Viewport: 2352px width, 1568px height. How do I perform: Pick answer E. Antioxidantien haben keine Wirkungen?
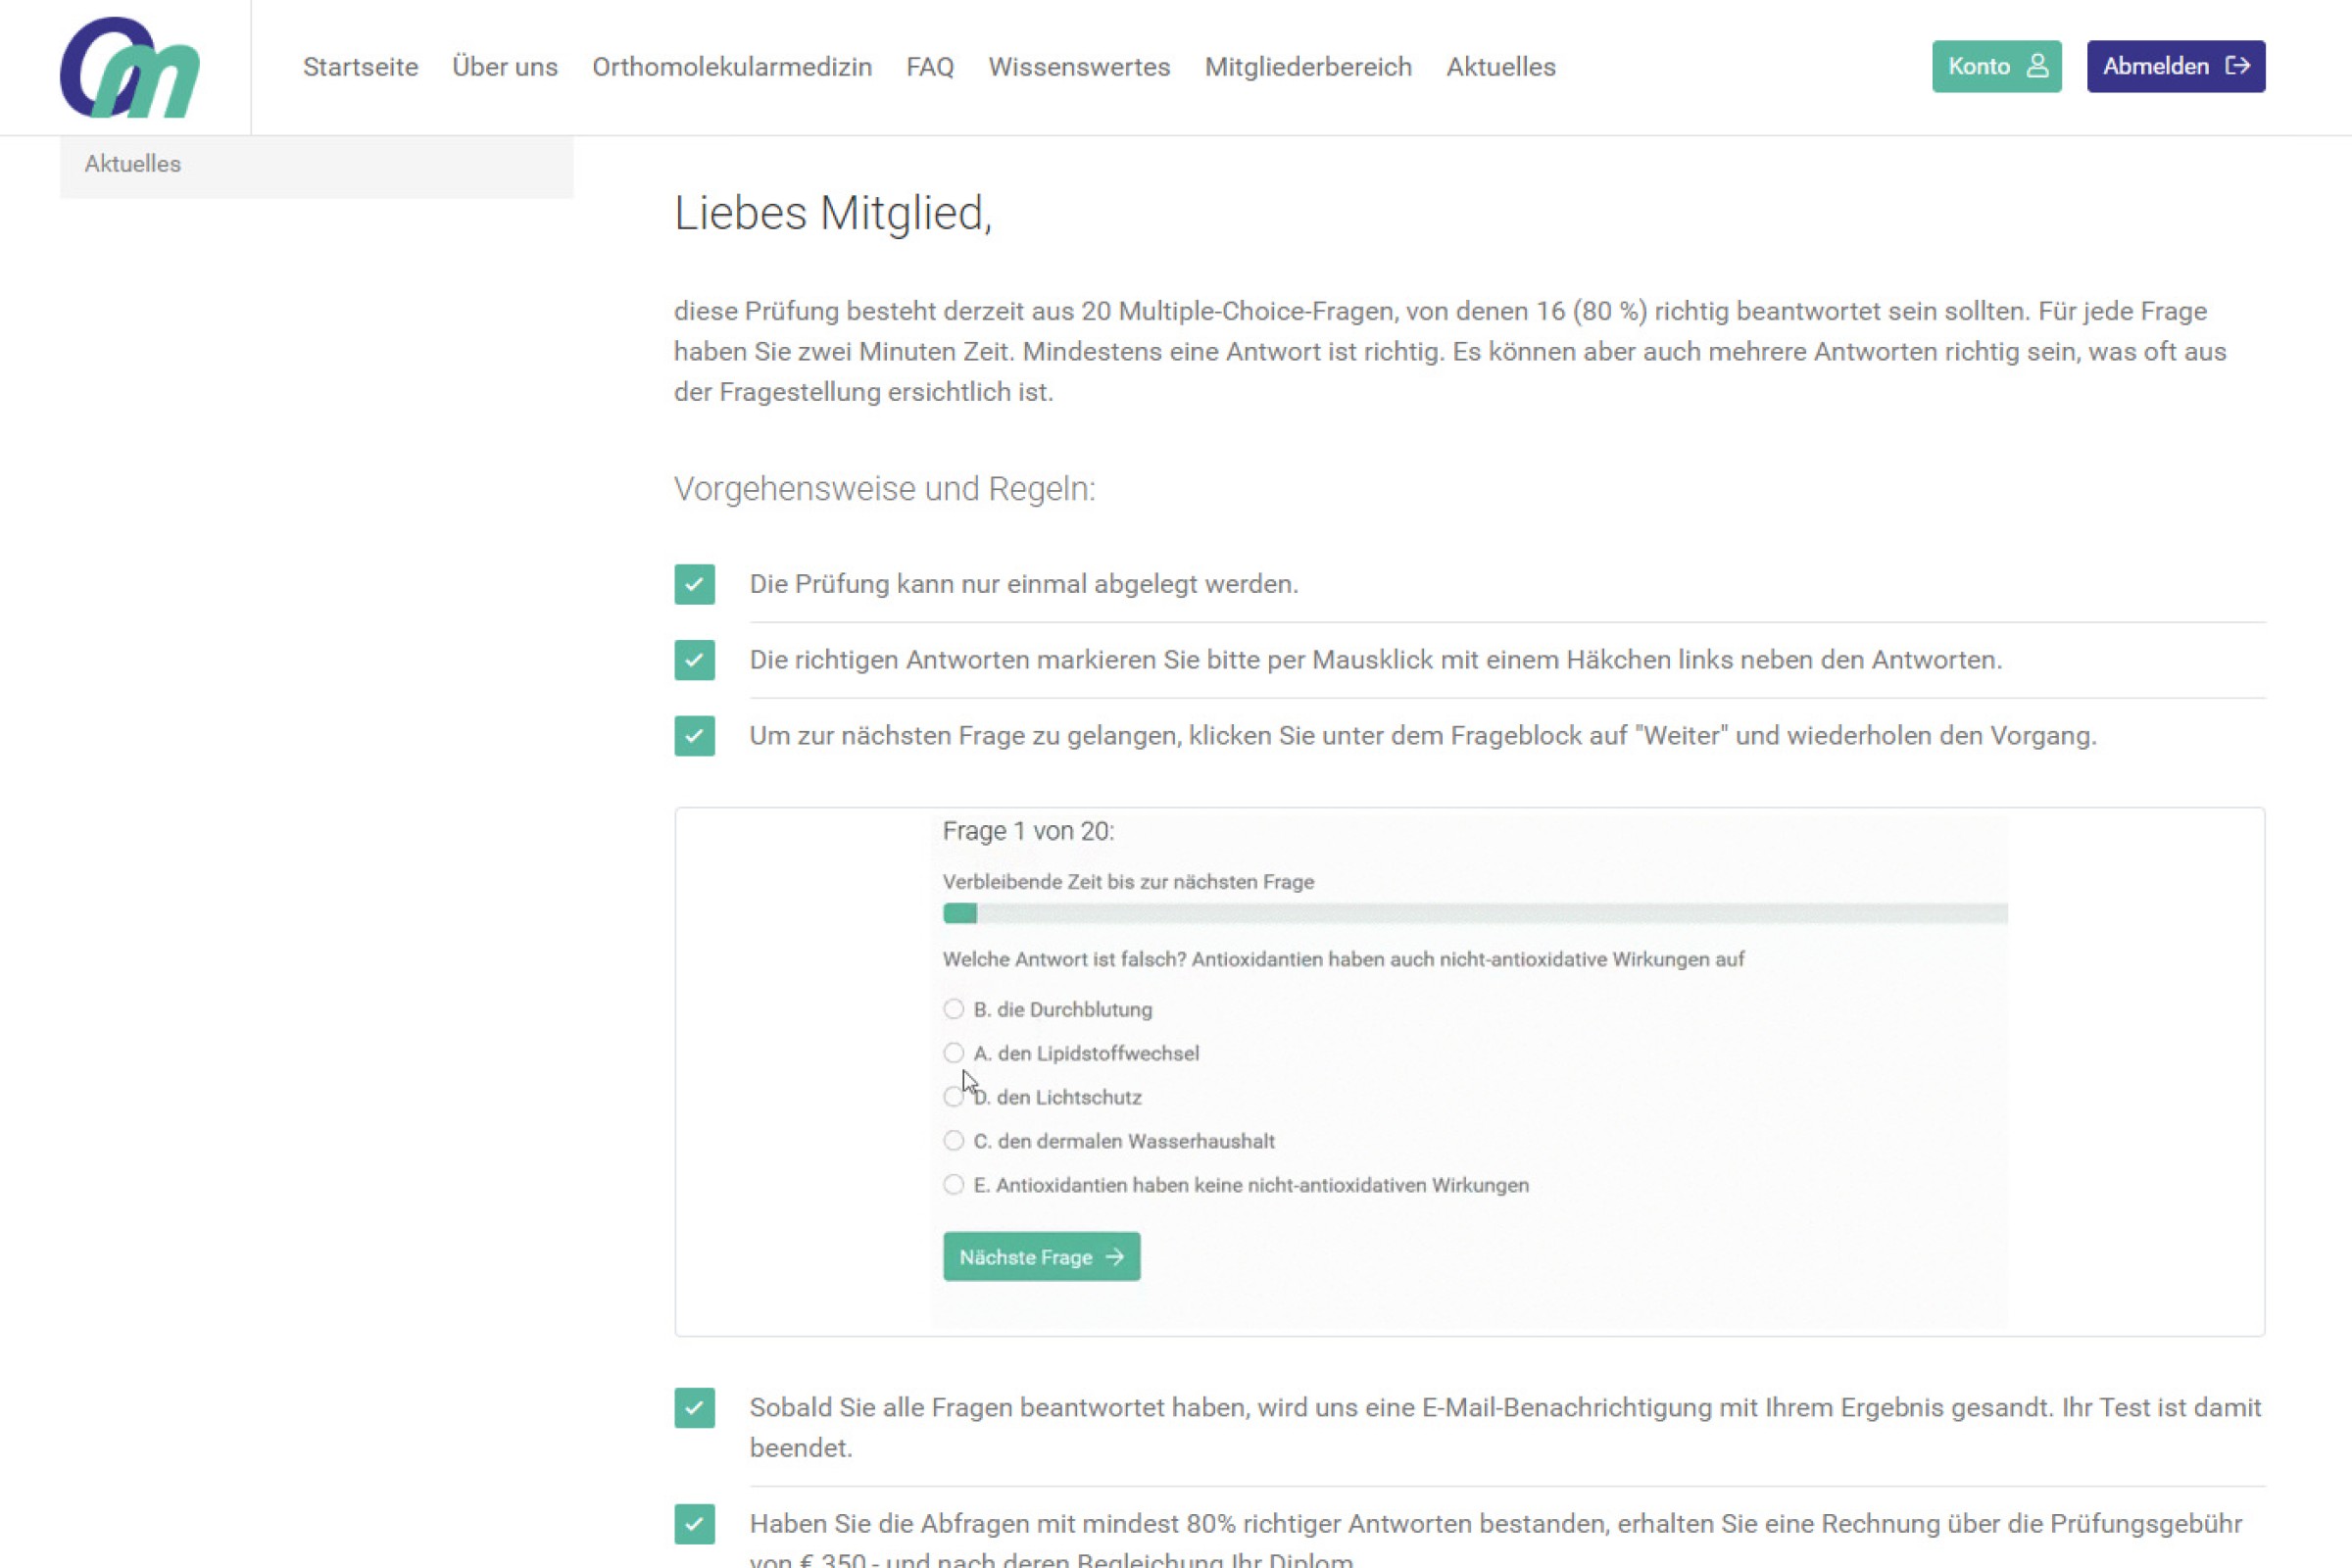[x=954, y=1185]
